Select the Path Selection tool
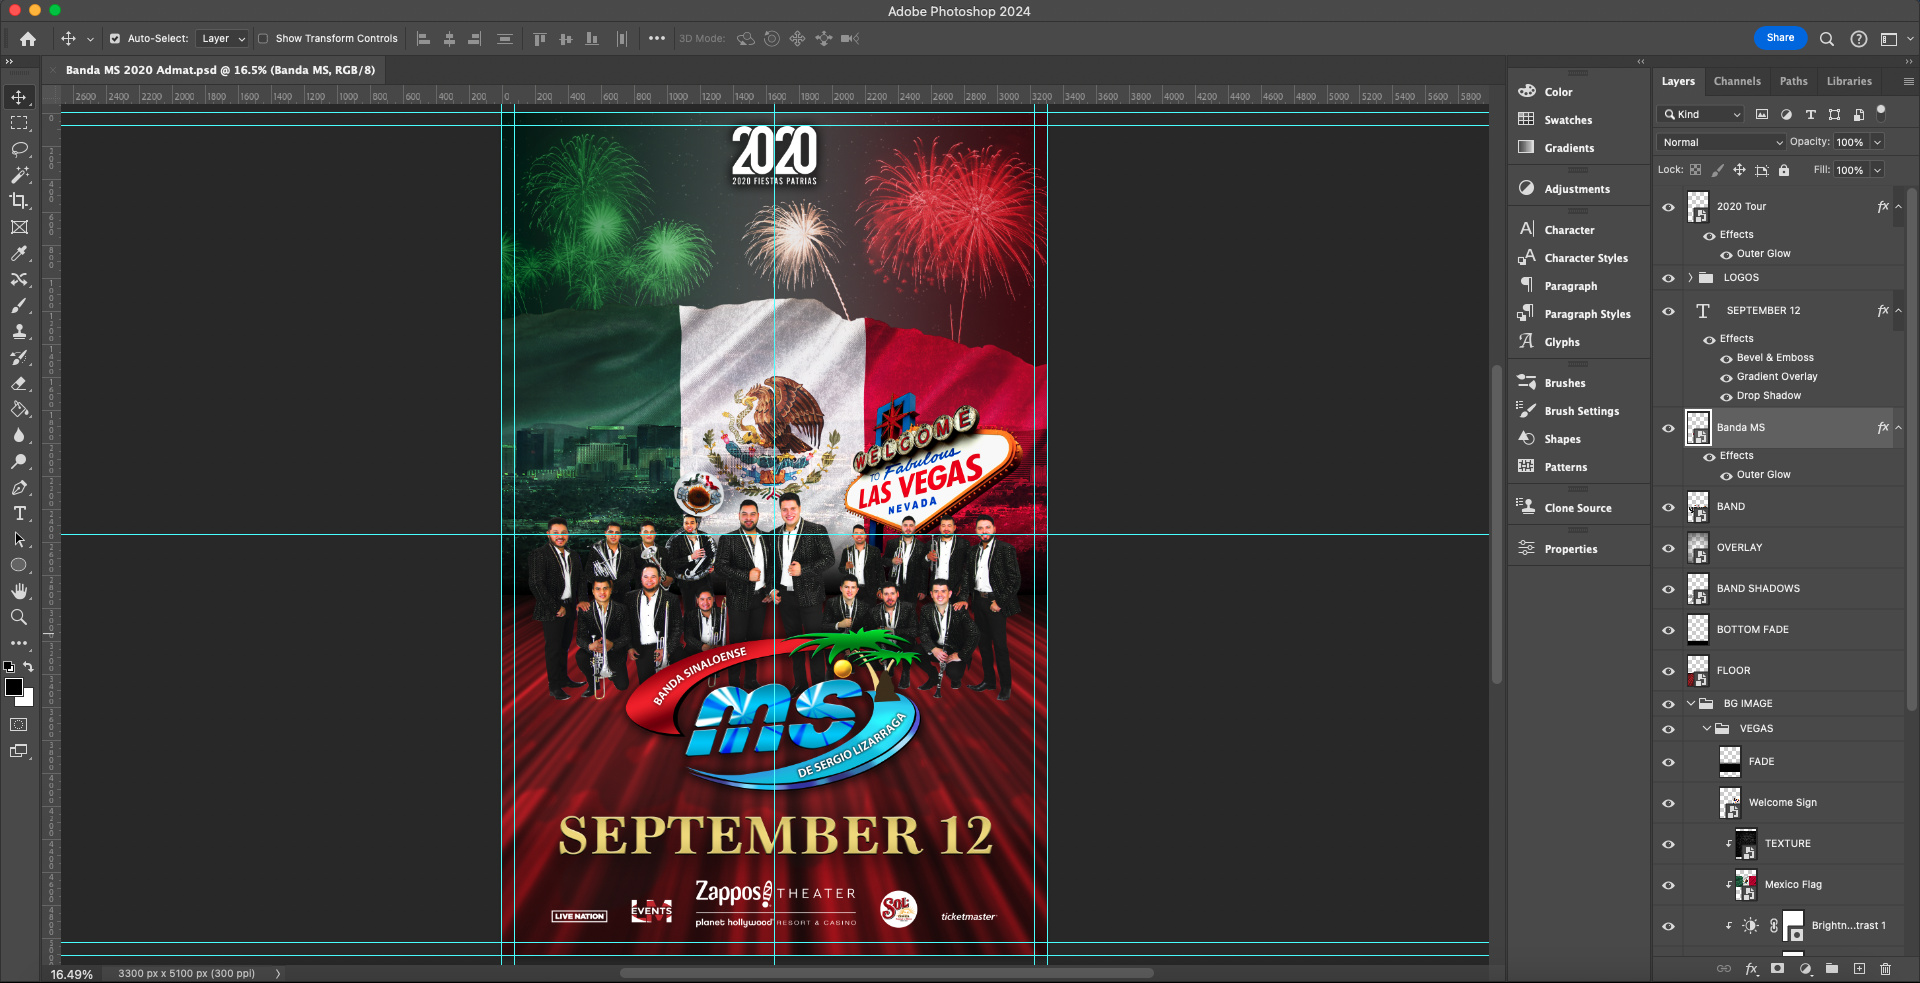 (19, 539)
